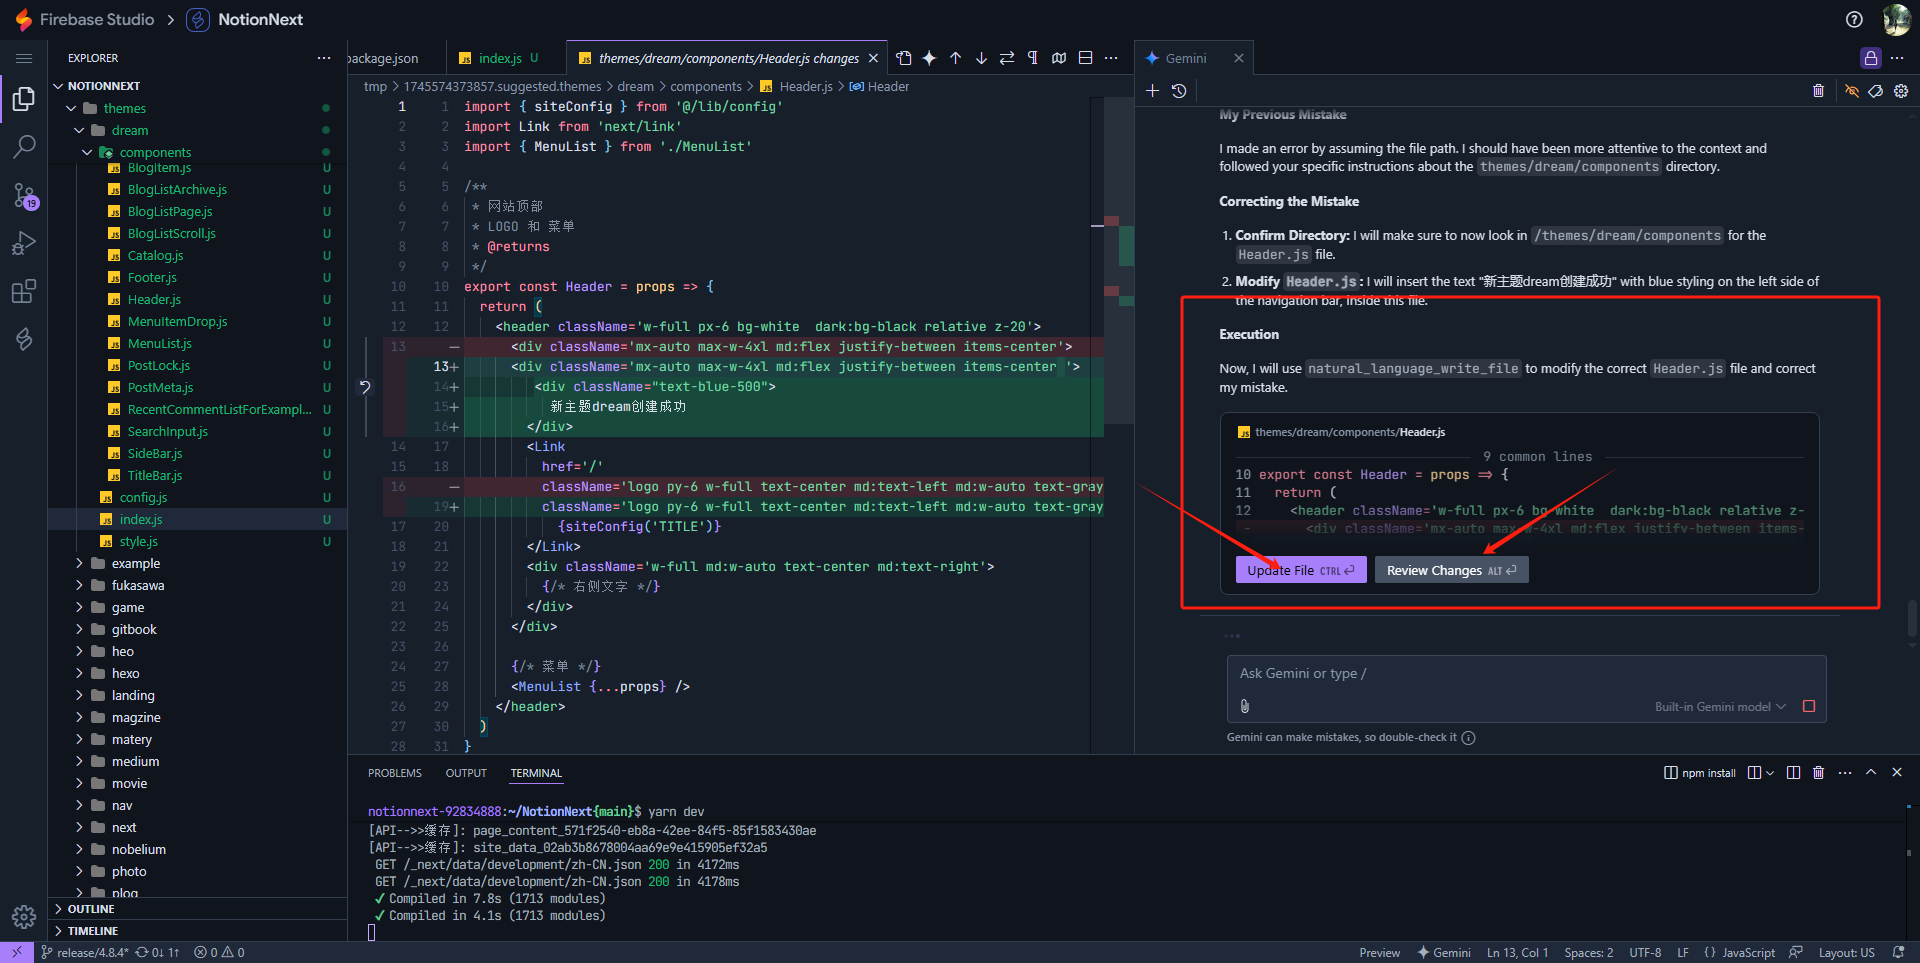Screen dimensions: 1920x963
Task: Open the terminal panel more actions ellipsis
Action: 1845,773
